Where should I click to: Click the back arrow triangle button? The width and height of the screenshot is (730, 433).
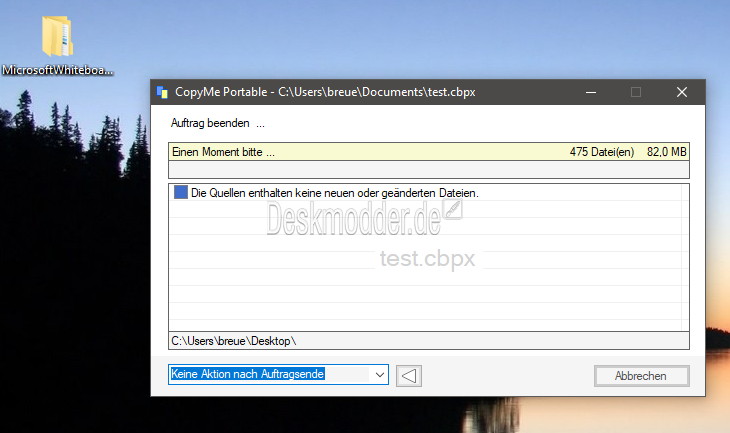coord(409,376)
